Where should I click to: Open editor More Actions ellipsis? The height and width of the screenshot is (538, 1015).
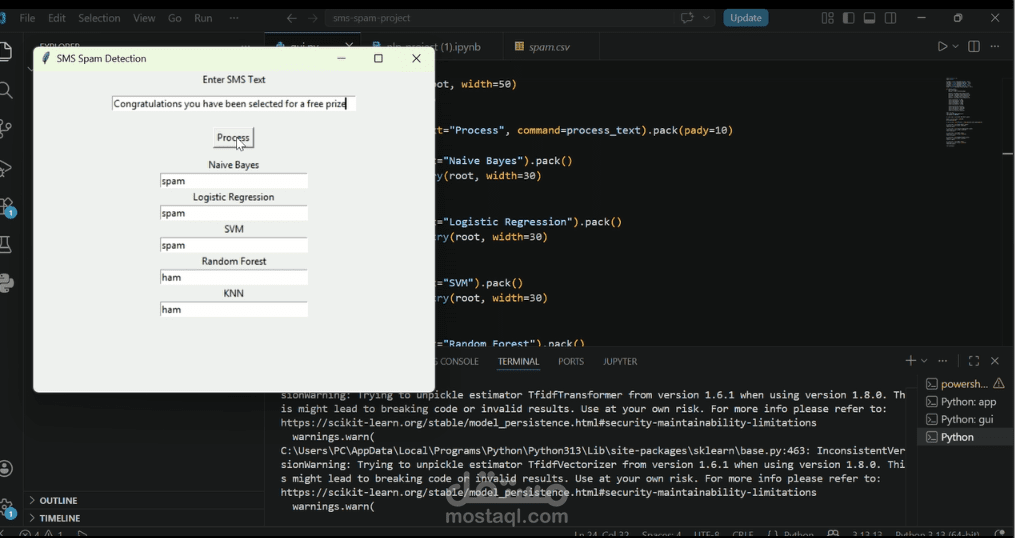point(995,47)
